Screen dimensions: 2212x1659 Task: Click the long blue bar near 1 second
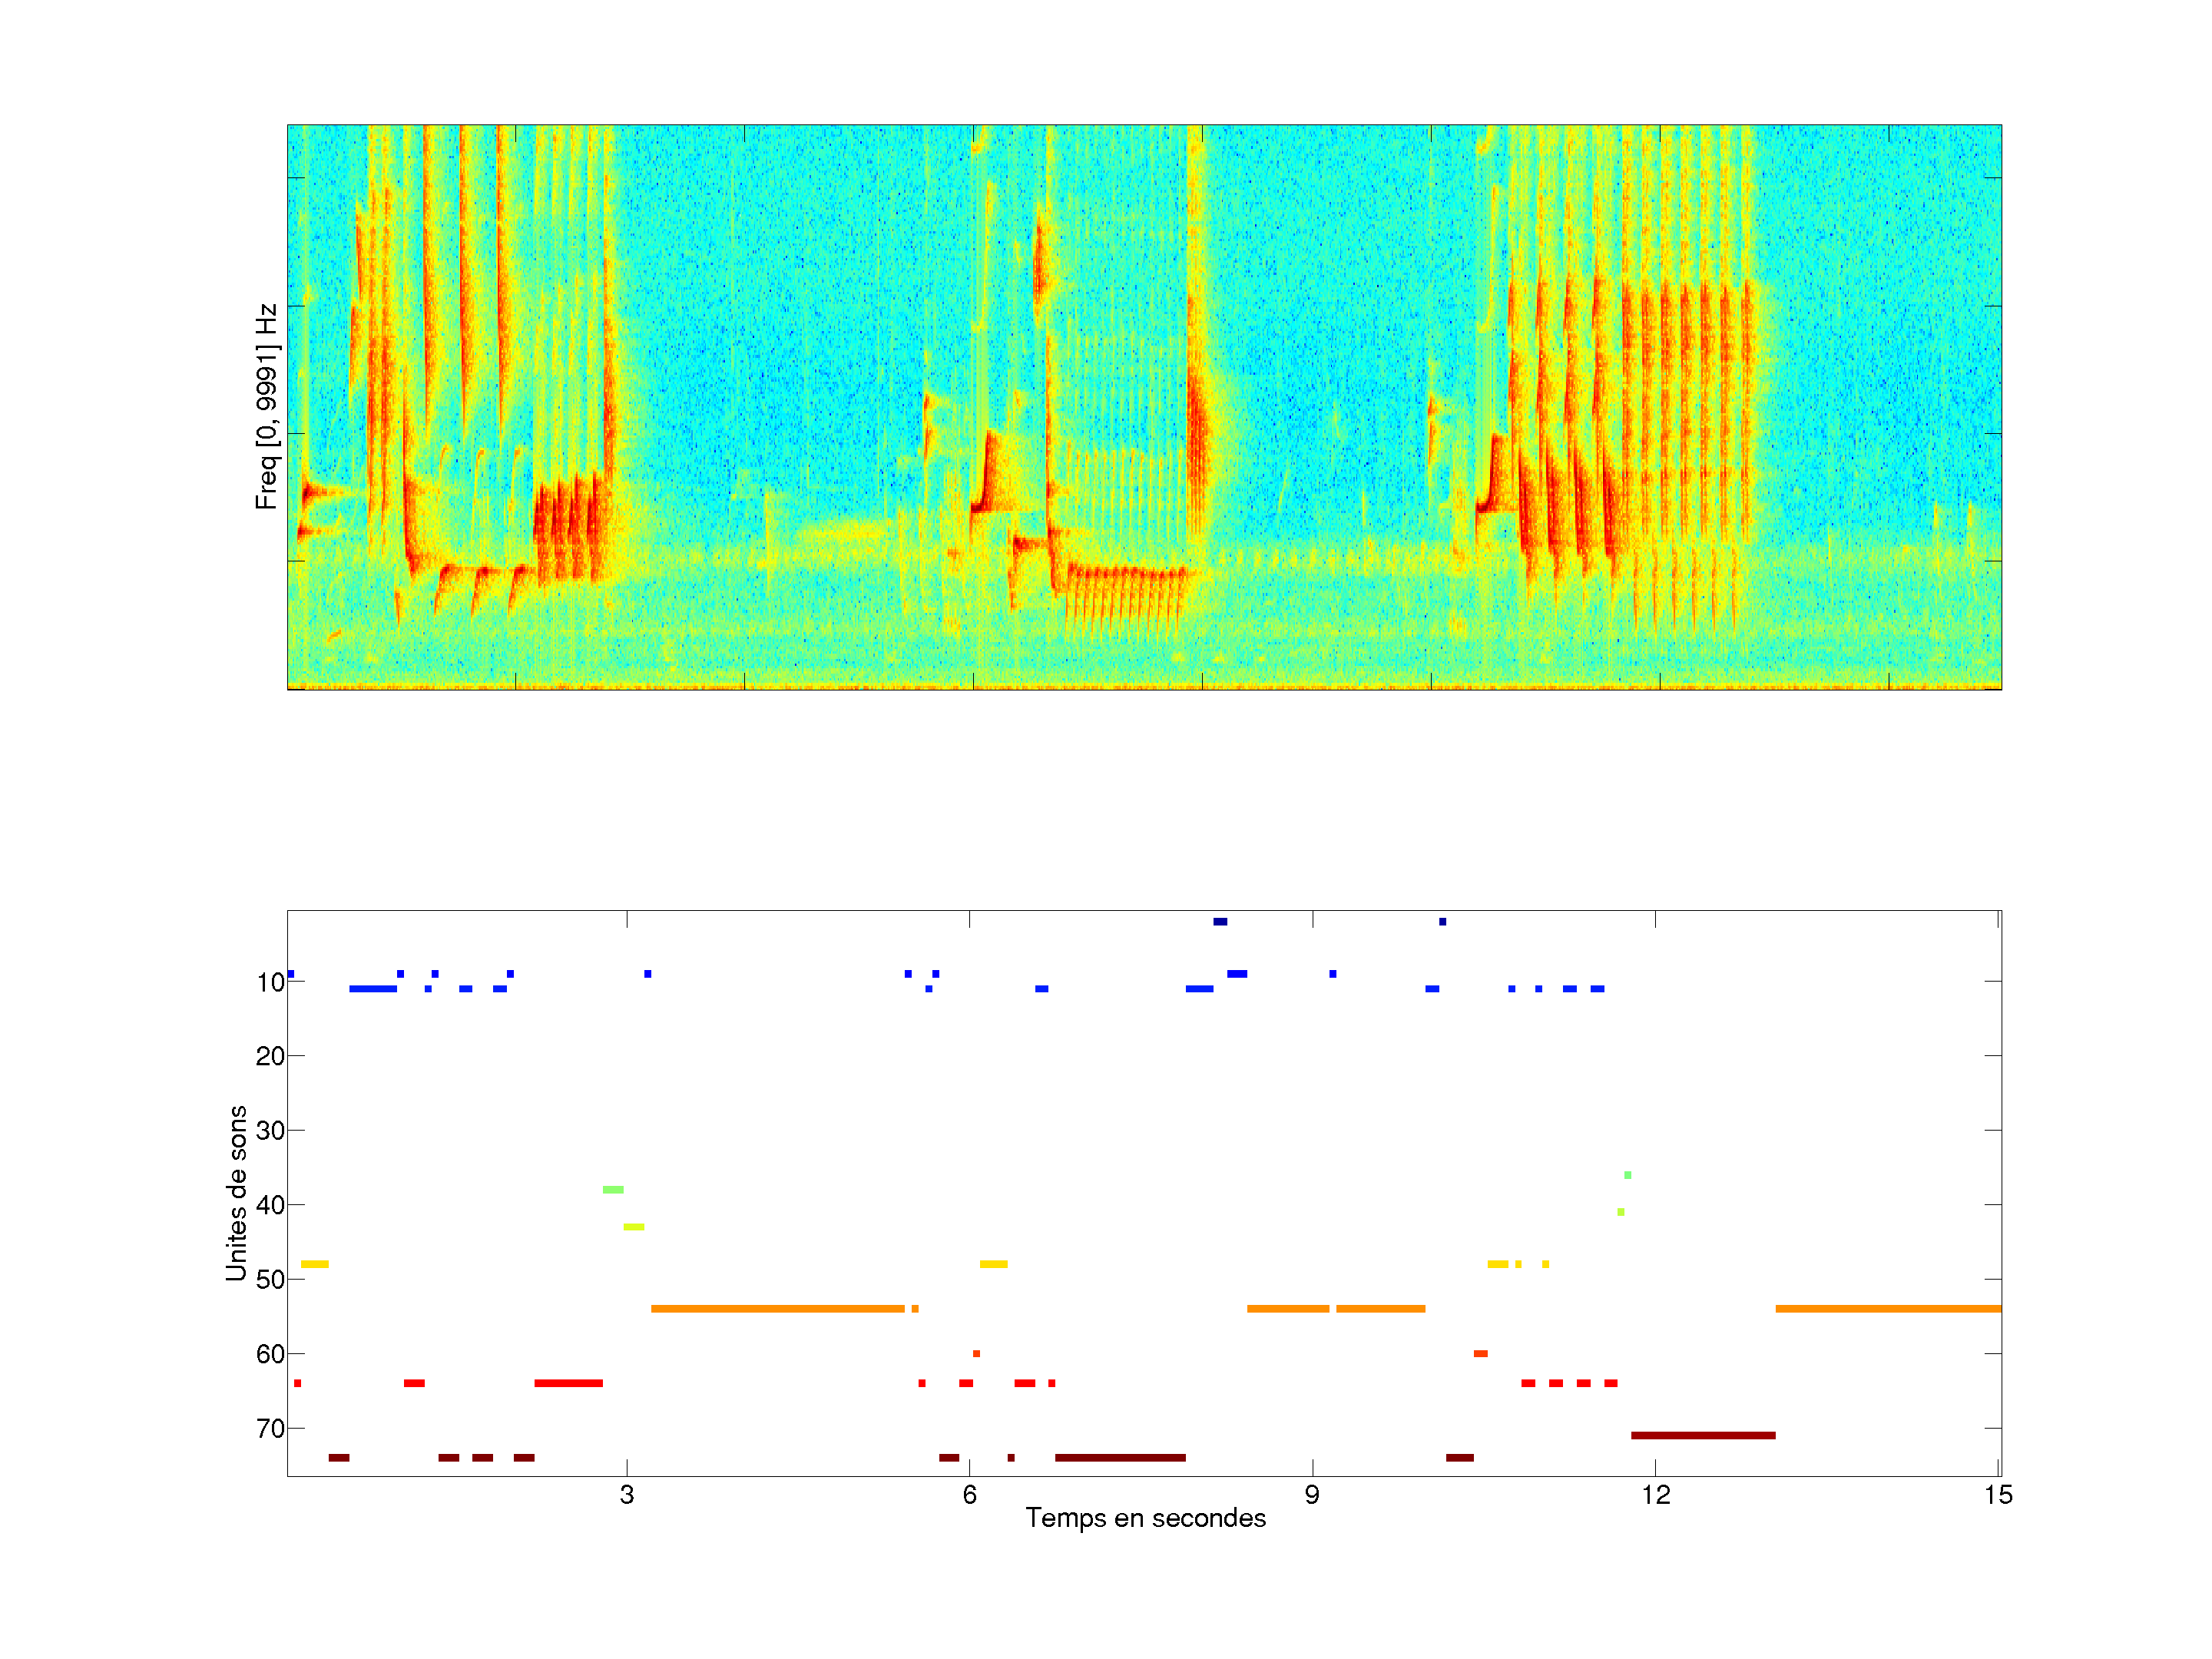372,988
